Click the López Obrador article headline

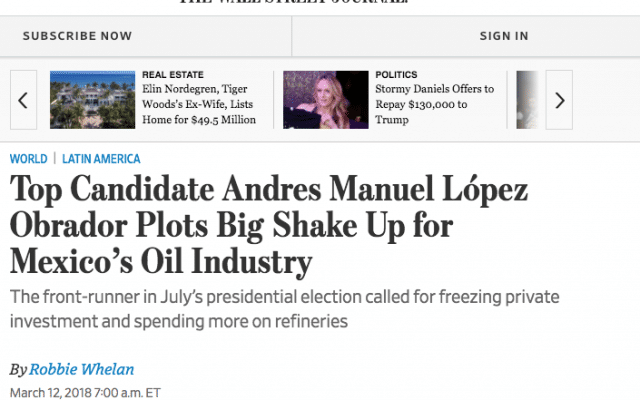[x=269, y=225]
